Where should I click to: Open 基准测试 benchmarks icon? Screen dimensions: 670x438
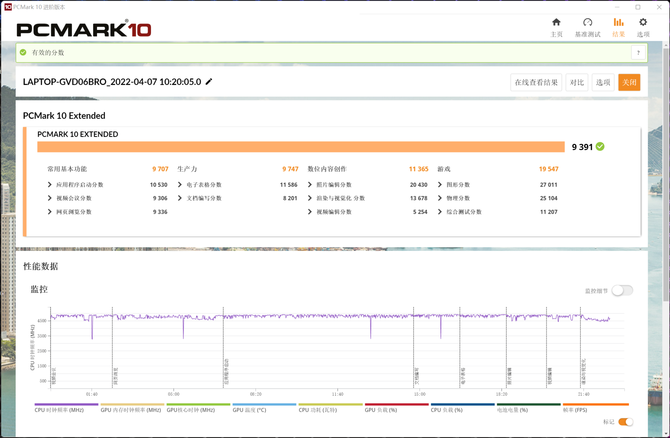(588, 22)
